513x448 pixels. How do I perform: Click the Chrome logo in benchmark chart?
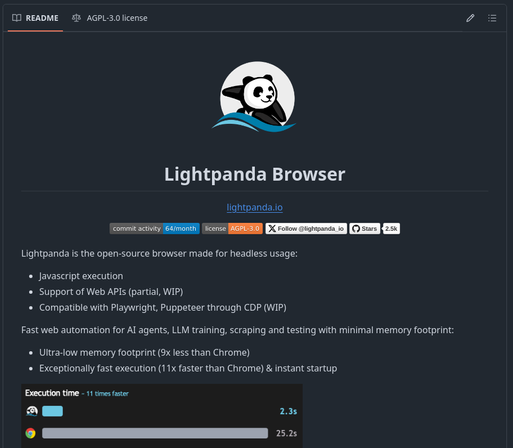(x=31, y=433)
